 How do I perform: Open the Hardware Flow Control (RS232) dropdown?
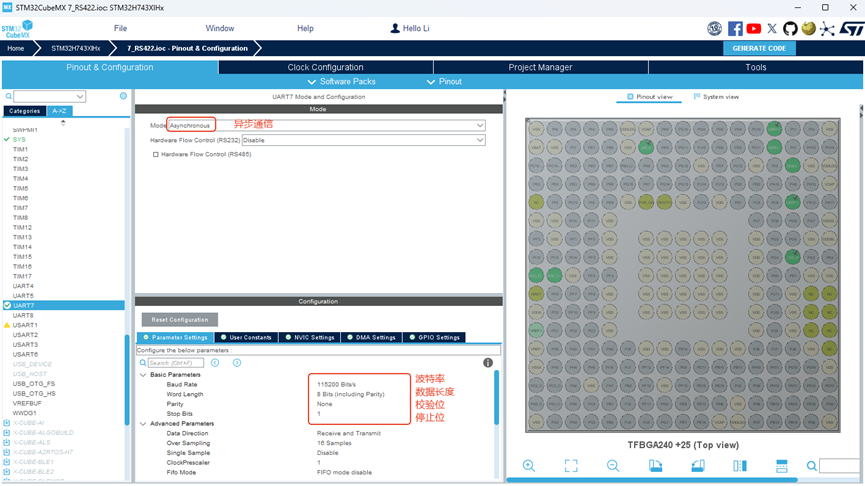364,140
